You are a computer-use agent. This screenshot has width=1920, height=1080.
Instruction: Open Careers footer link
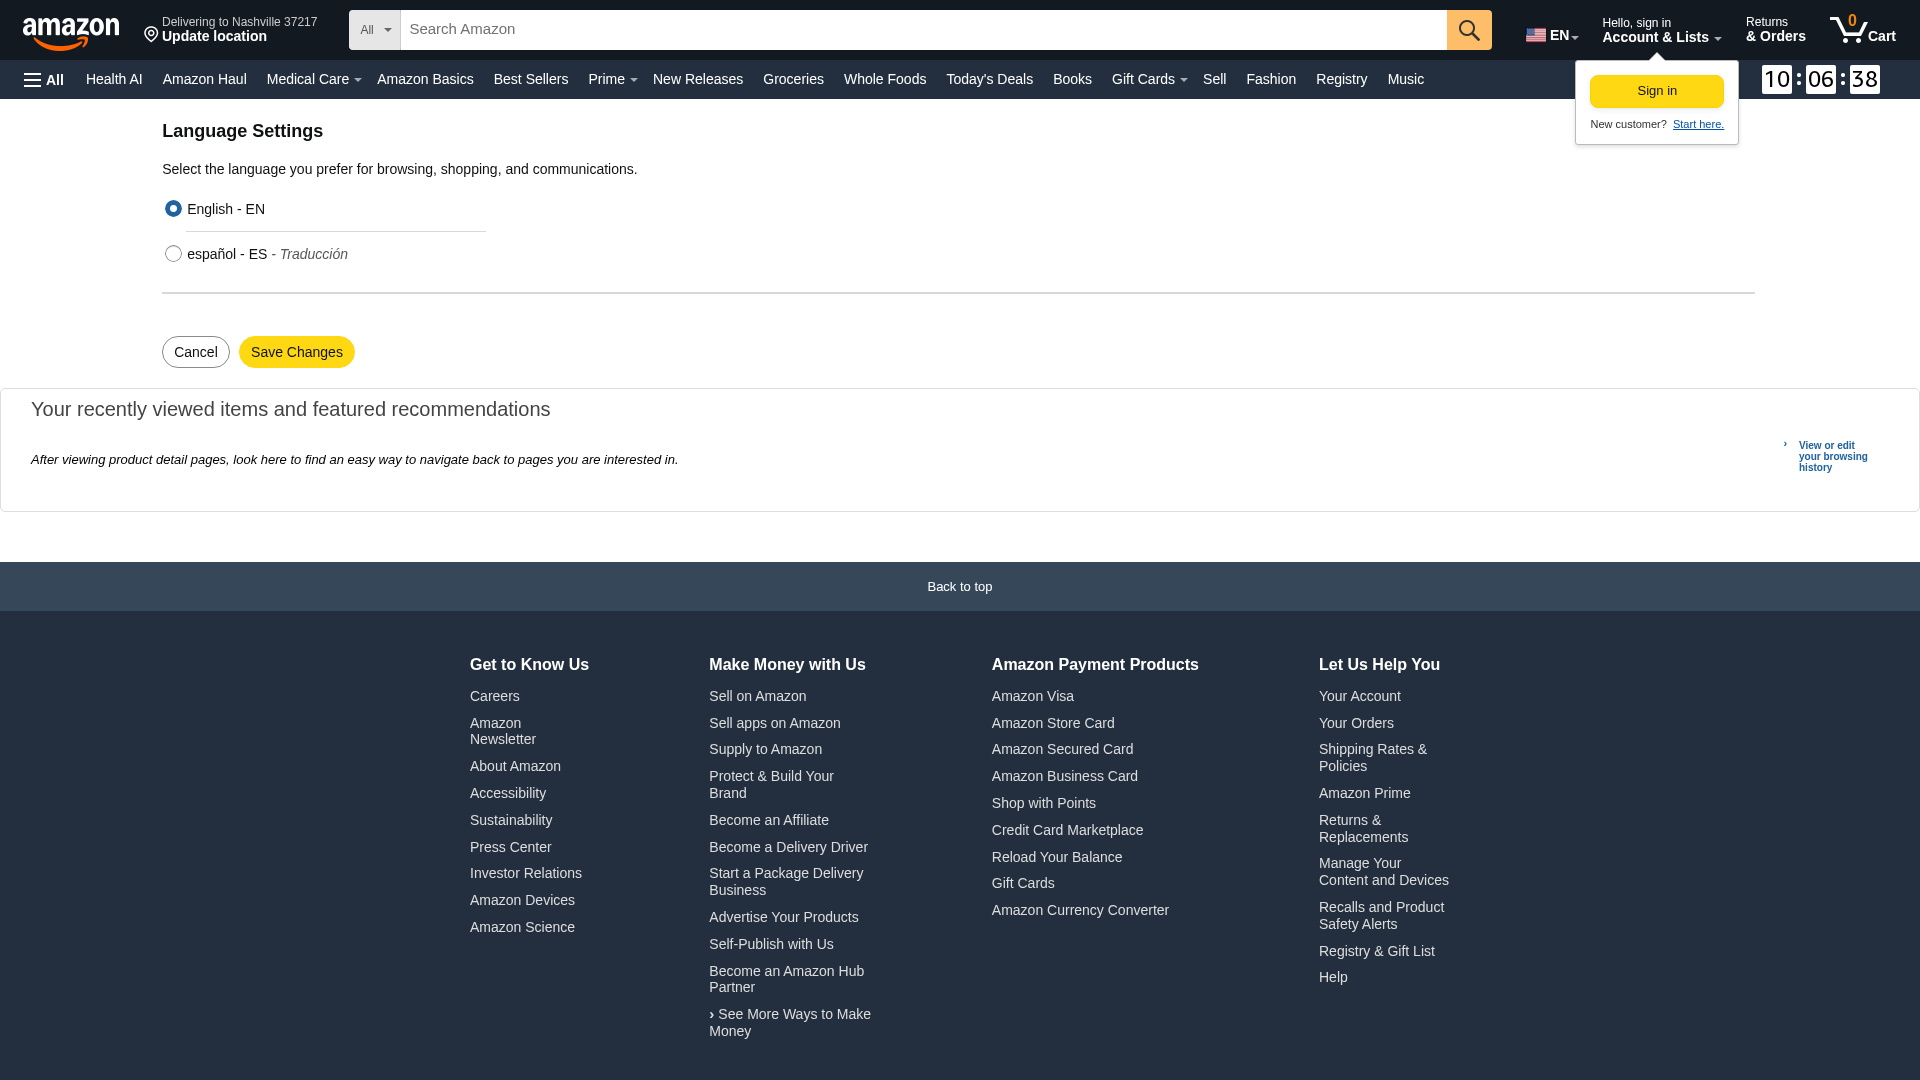point(494,696)
